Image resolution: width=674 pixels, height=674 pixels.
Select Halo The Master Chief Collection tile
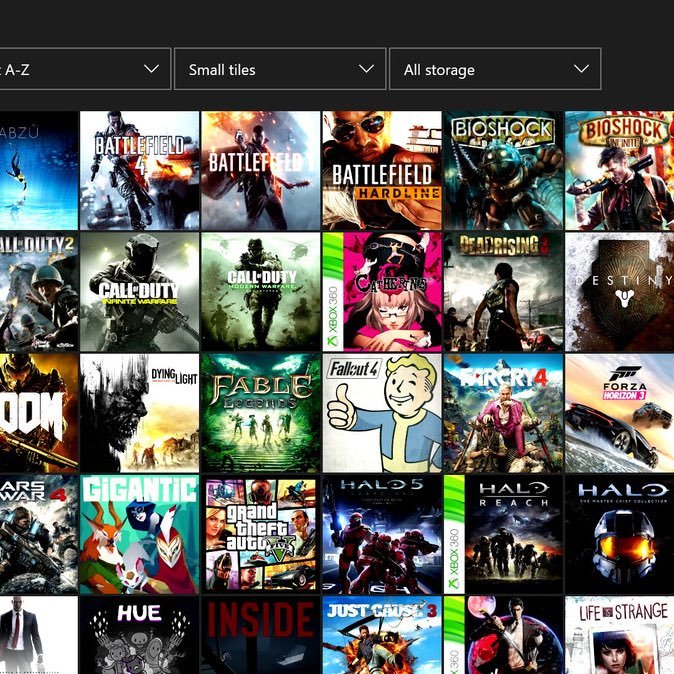[619, 534]
